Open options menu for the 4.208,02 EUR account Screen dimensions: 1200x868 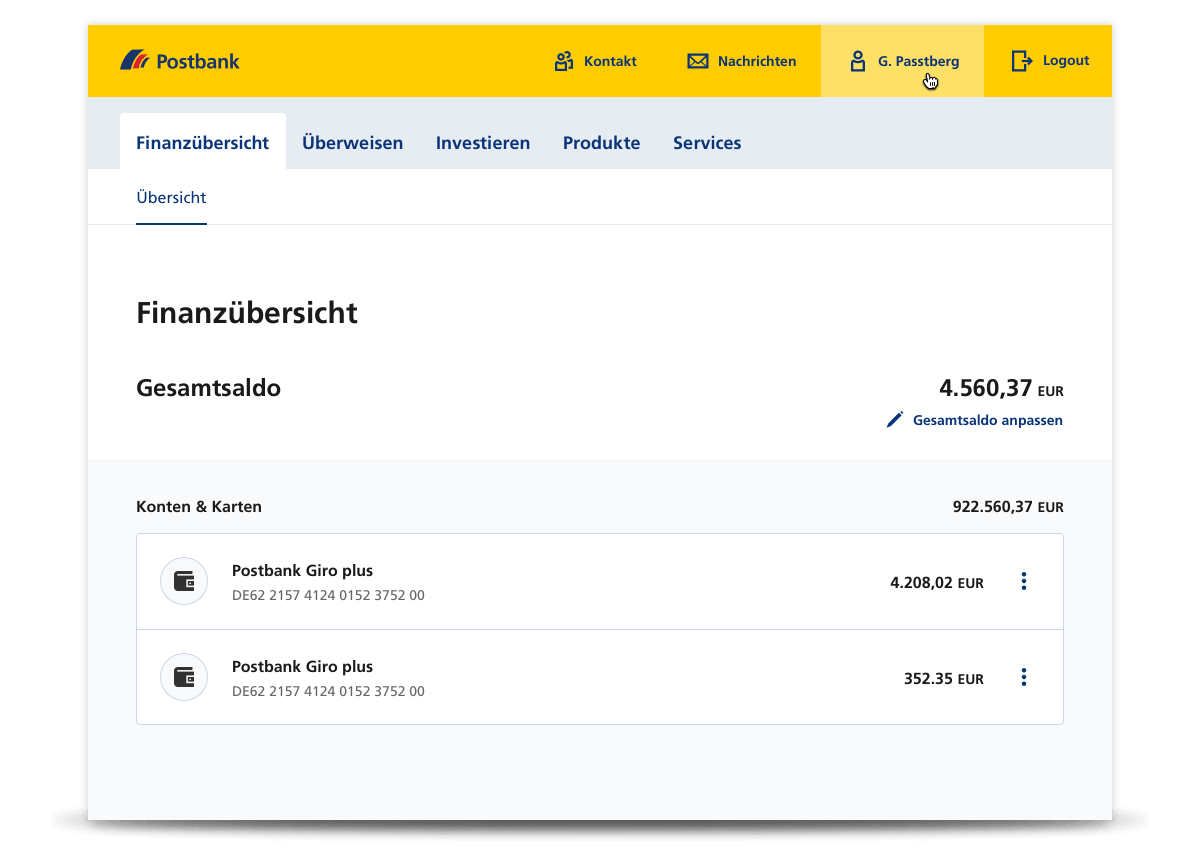1023,581
